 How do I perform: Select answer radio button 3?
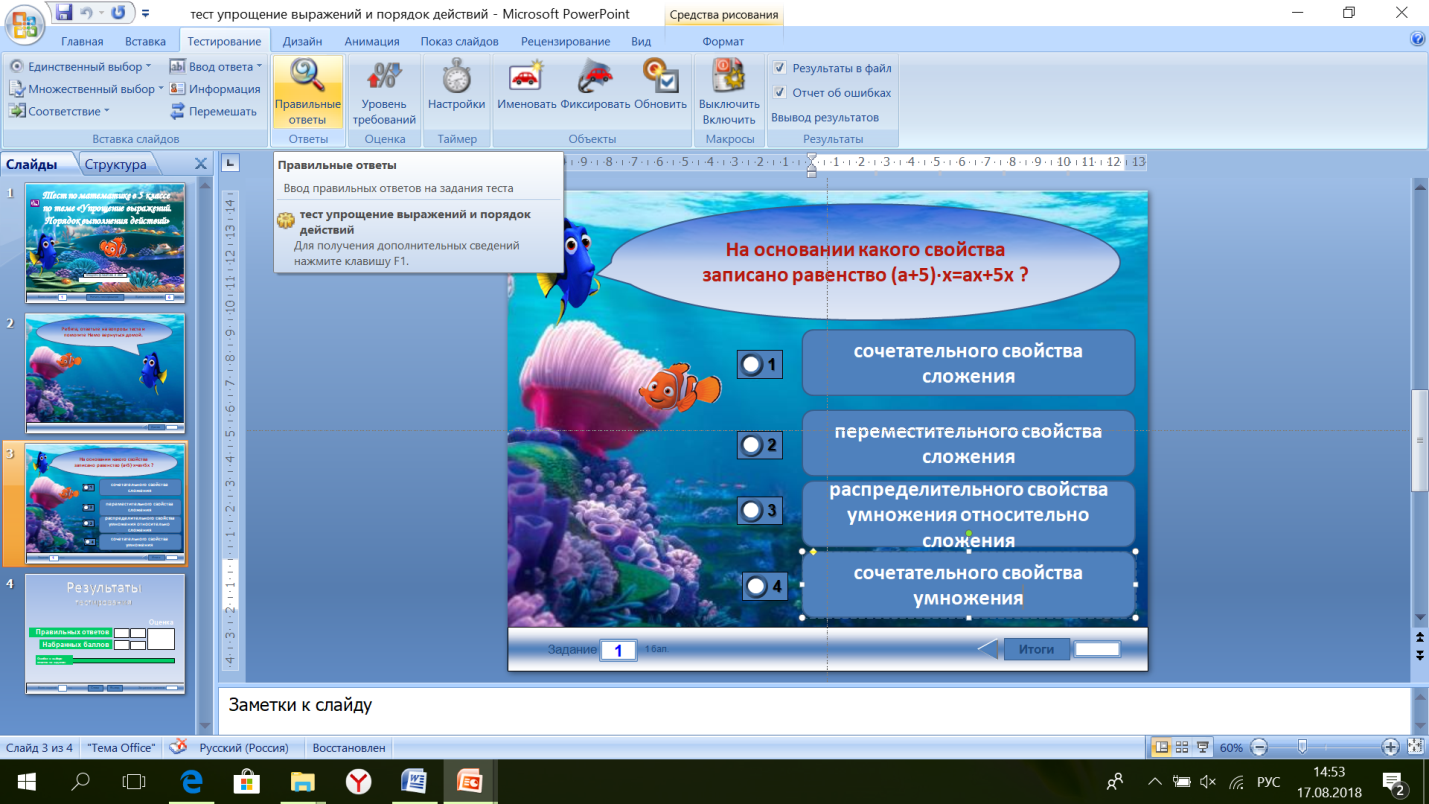(751, 511)
